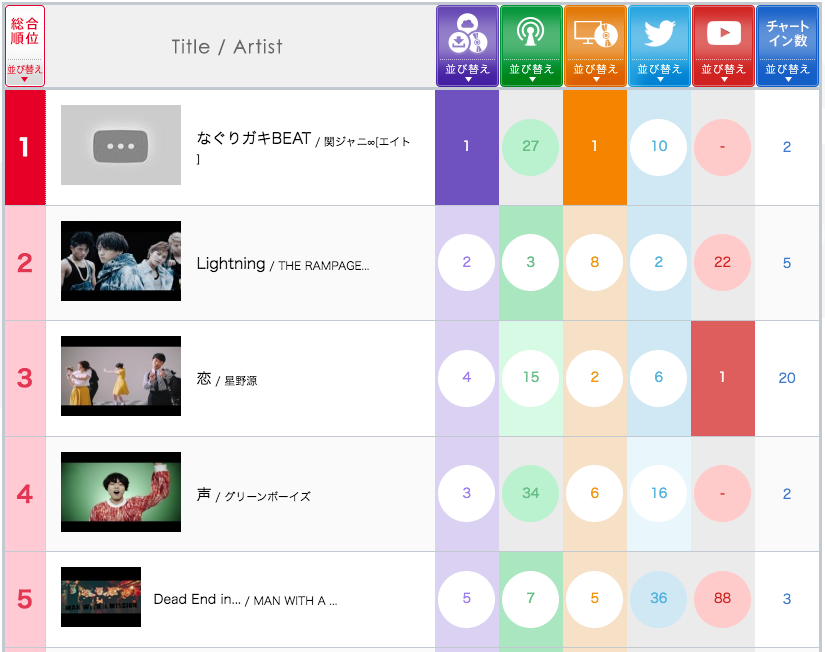Click the chart-in count 20 for 恋

pyautogui.click(x=787, y=377)
